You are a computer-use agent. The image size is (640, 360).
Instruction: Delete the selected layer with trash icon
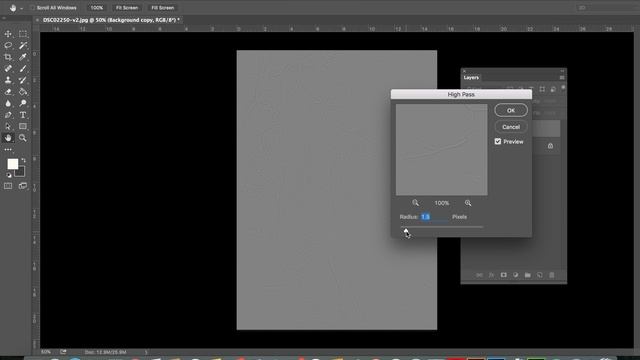click(x=551, y=275)
